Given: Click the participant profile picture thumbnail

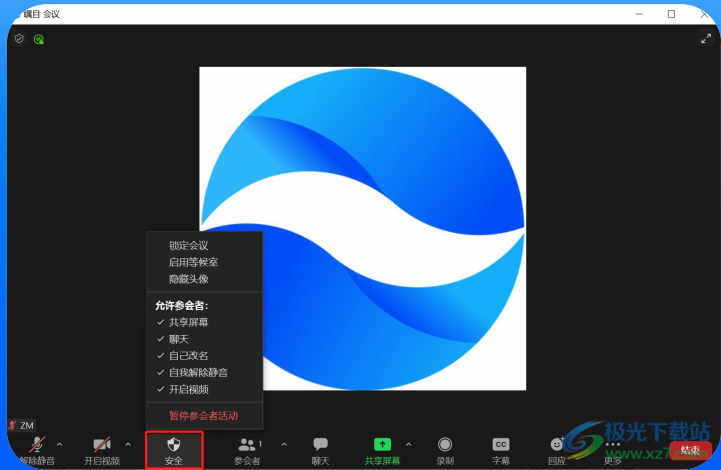Looking at the screenshot, I should 362,229.
